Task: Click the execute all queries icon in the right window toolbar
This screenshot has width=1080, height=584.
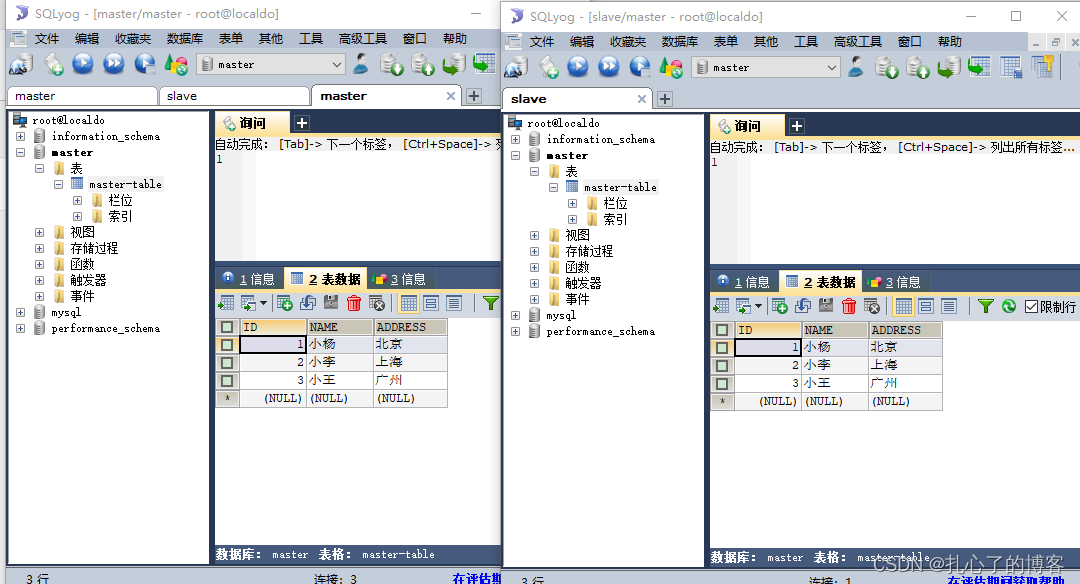Action: tap(609, 67)
